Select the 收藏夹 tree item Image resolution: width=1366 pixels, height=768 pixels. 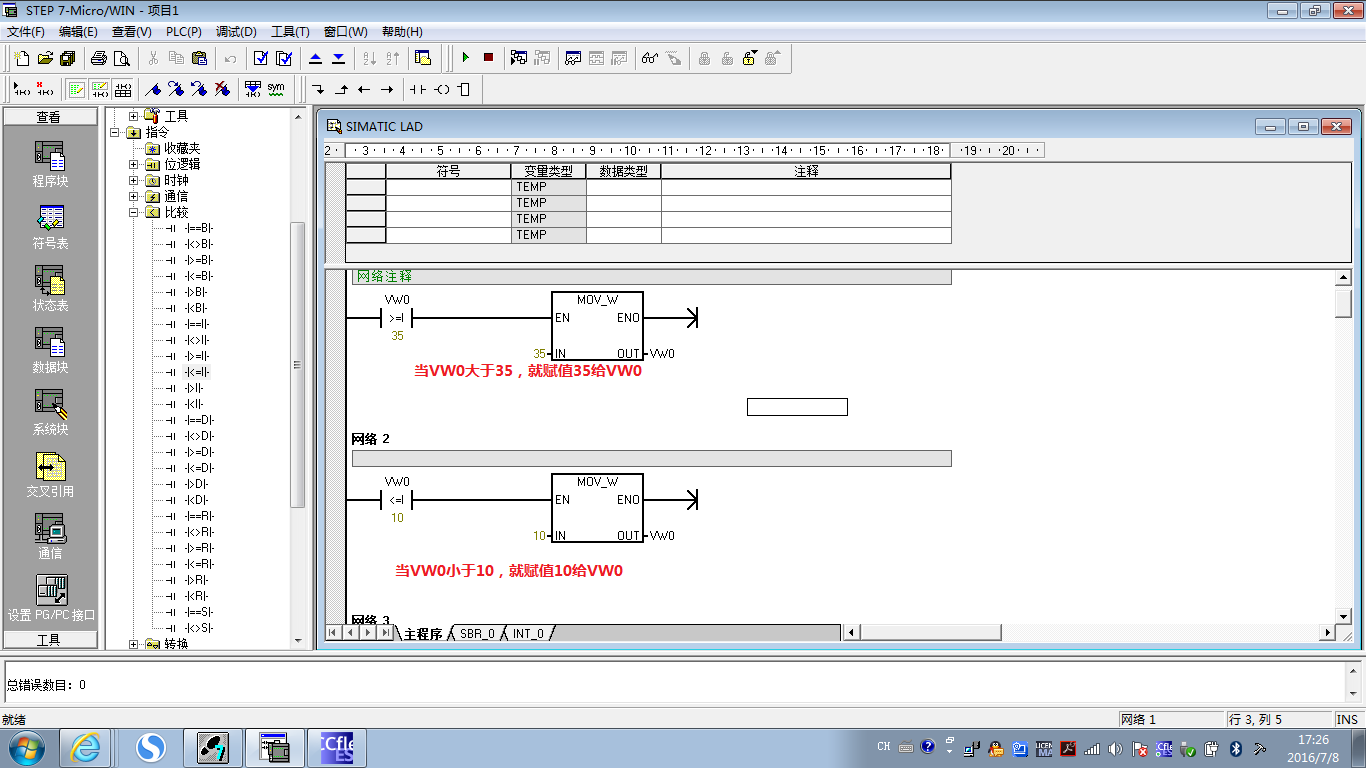point(182,148)
